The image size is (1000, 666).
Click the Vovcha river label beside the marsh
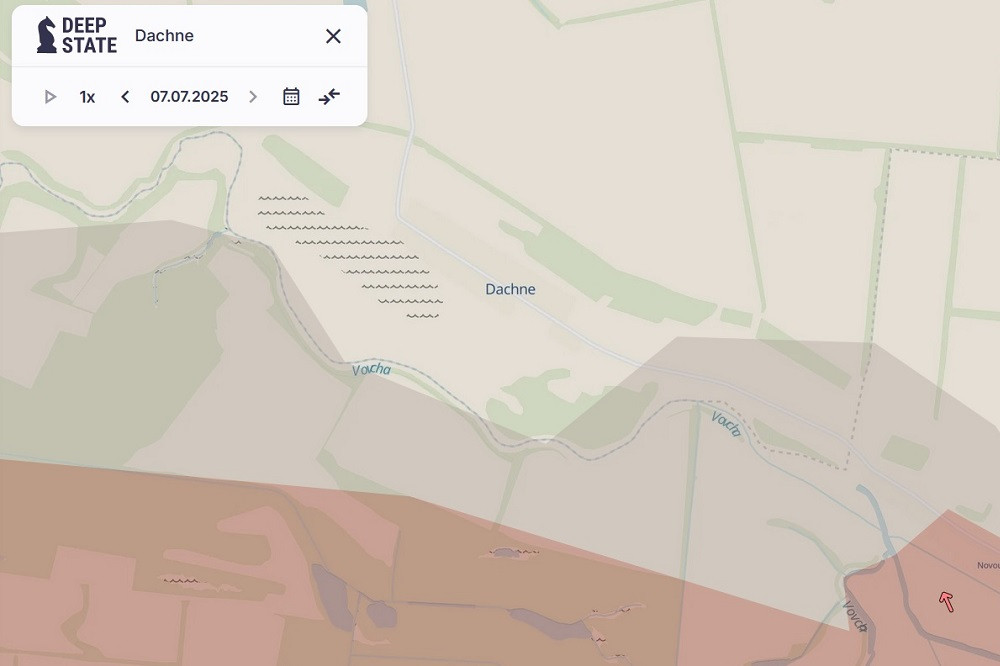(371, 369)
